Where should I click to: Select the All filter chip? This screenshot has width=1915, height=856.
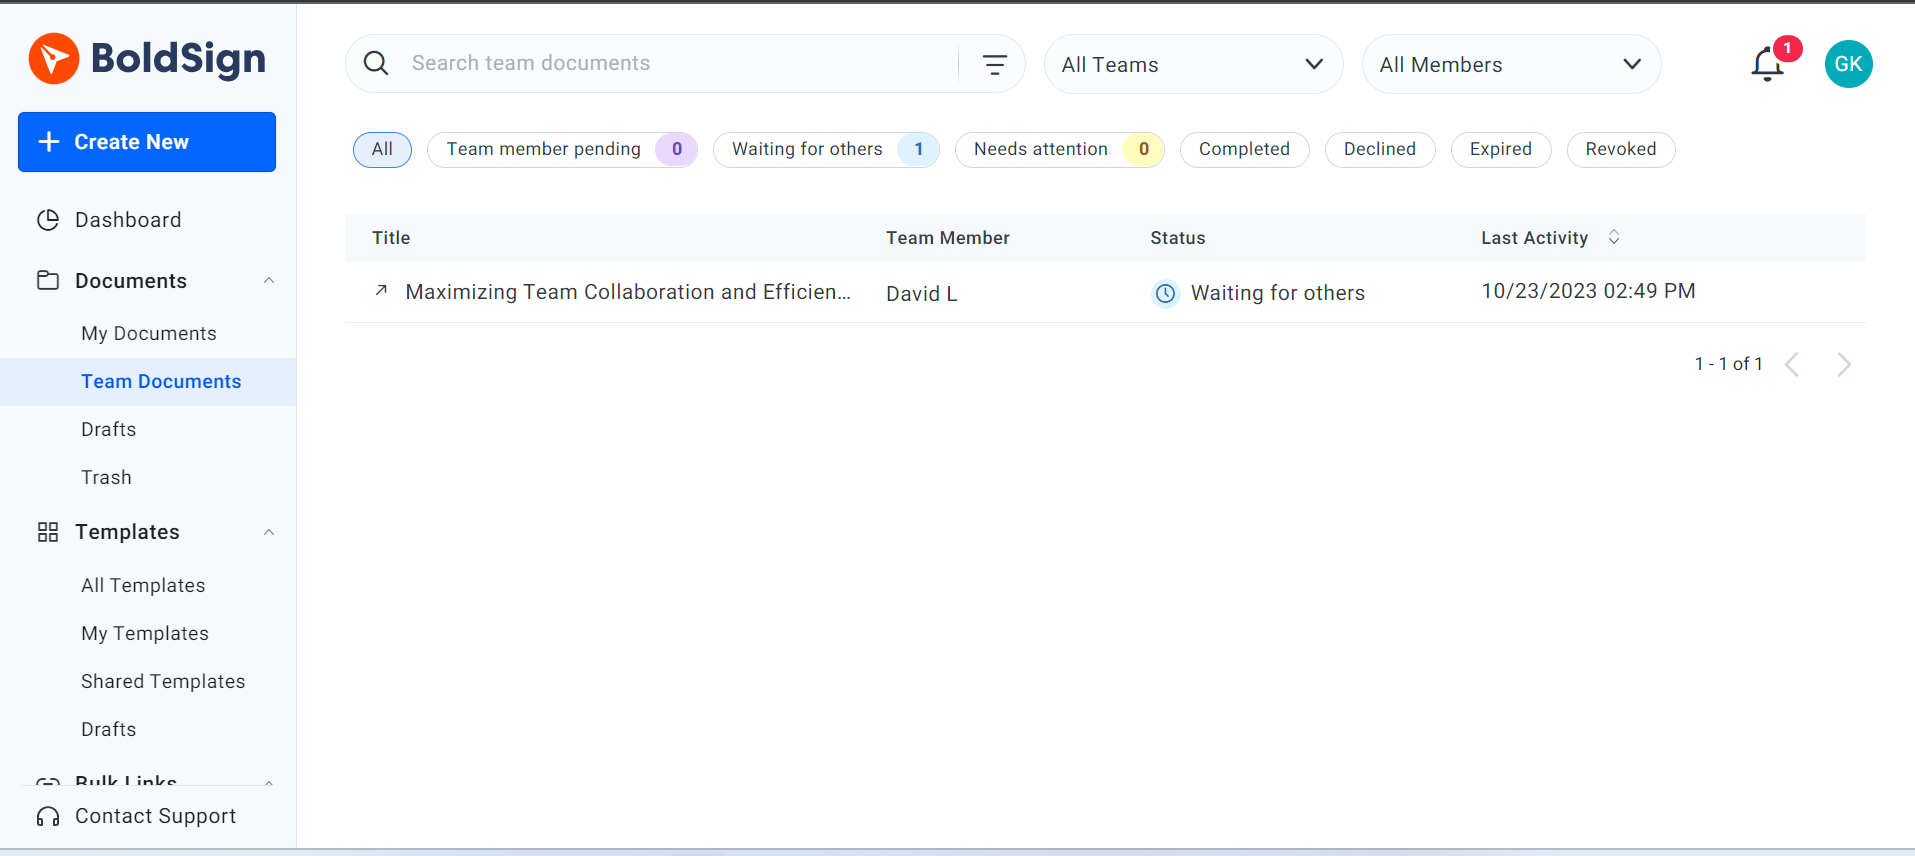[382, 149]
